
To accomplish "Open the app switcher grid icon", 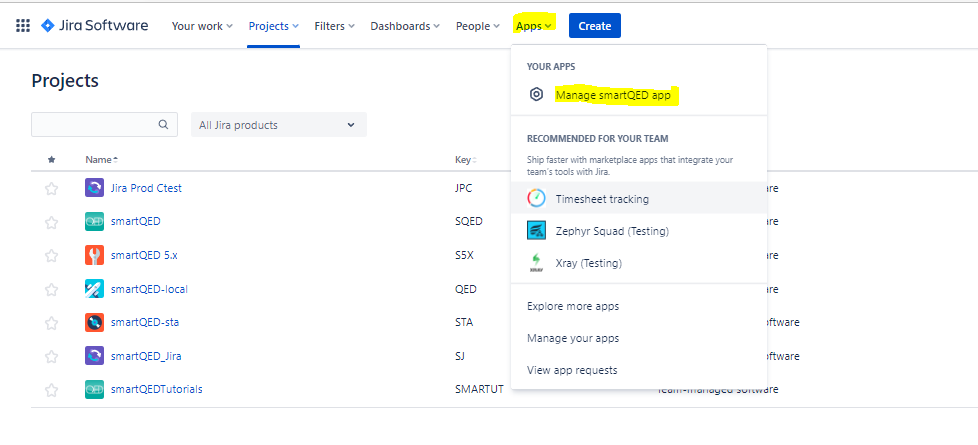I will [x=22, y=26].
